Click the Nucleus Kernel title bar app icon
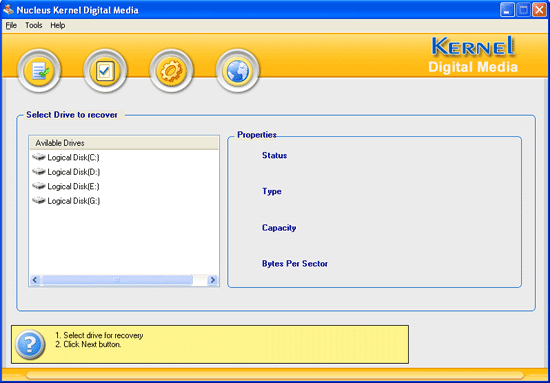Image resolution: width=550 pixels, height=383 pixels. 8,10
